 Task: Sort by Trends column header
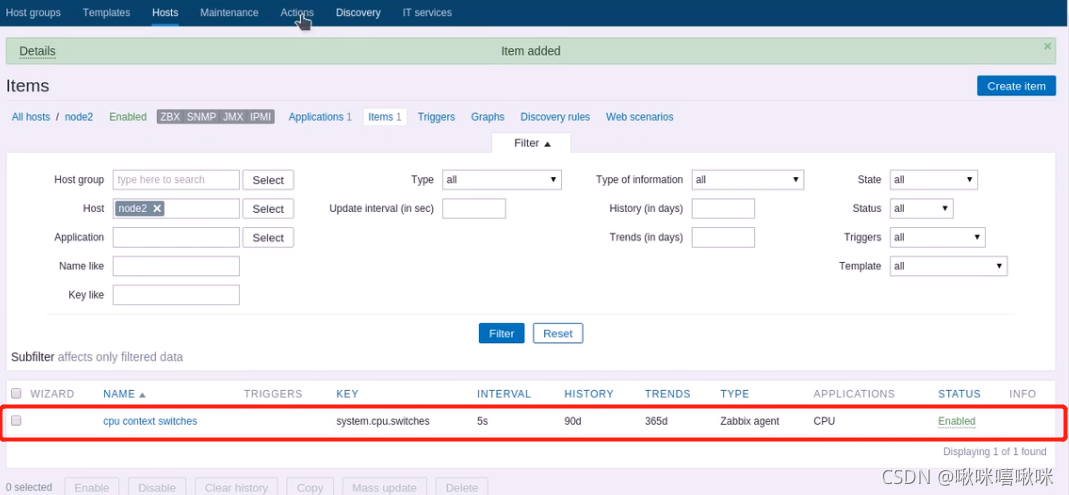(667, 393)
